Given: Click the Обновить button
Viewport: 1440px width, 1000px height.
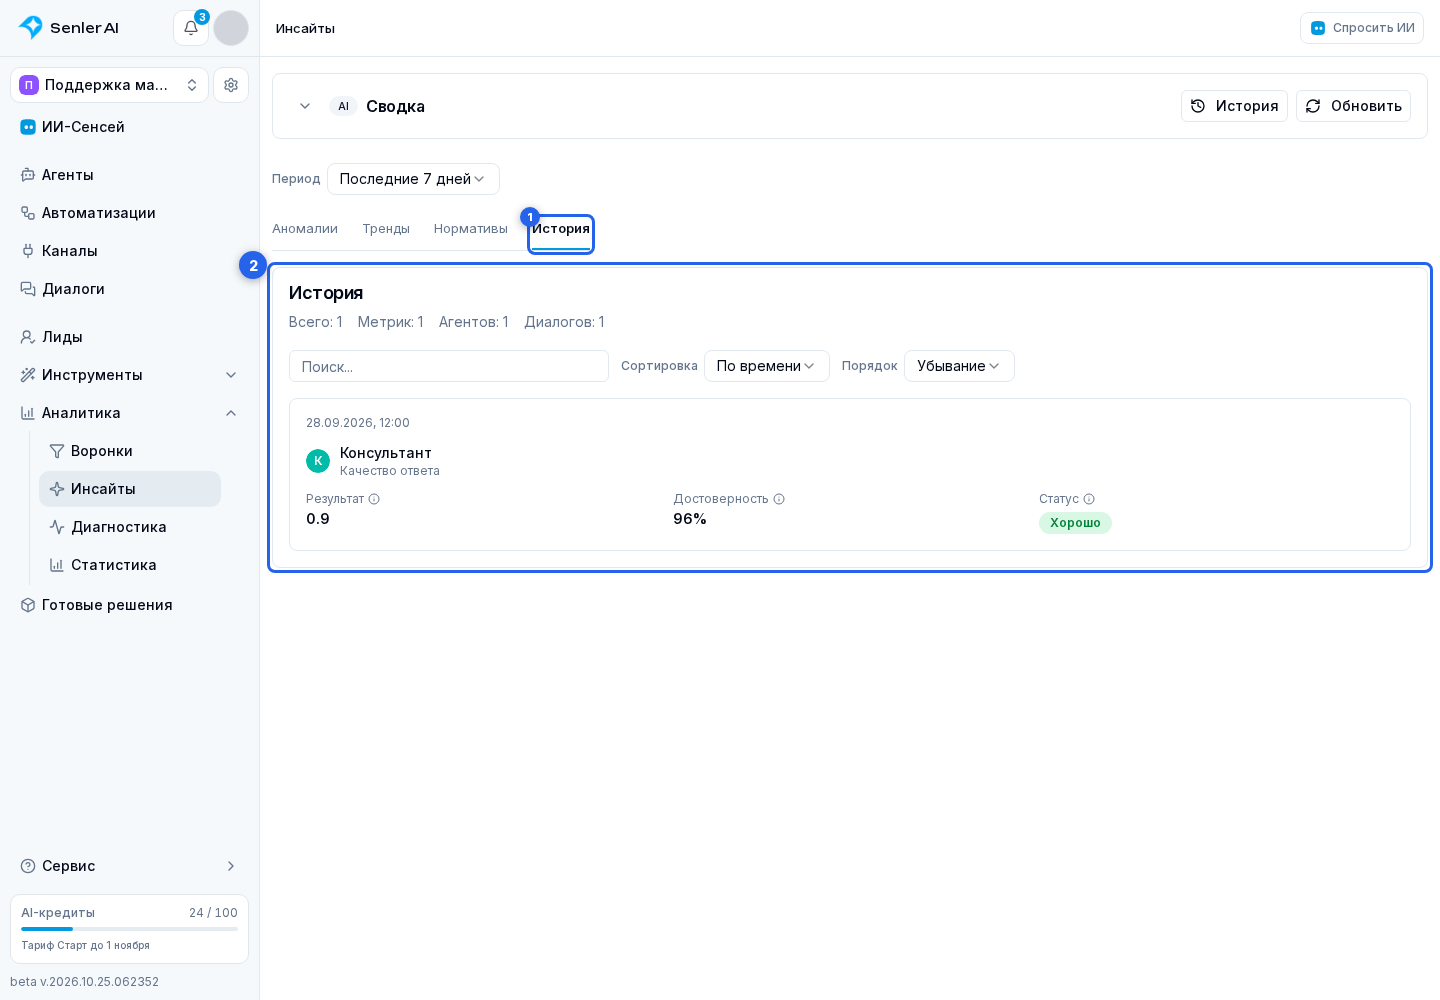Looking at the screenshot, I should point(1353,106).
